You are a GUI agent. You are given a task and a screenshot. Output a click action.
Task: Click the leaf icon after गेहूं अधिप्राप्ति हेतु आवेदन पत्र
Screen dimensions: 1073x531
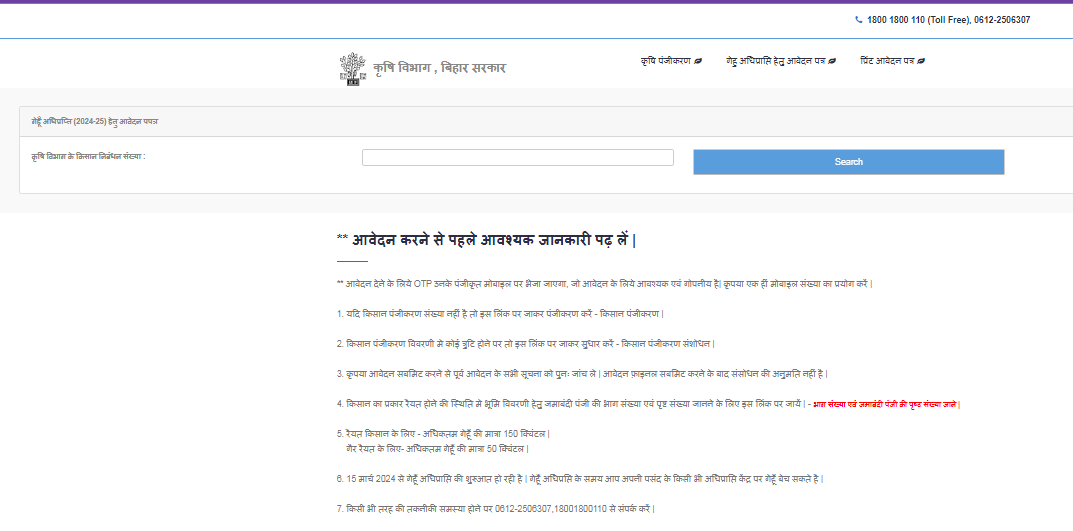coord(832,62)
